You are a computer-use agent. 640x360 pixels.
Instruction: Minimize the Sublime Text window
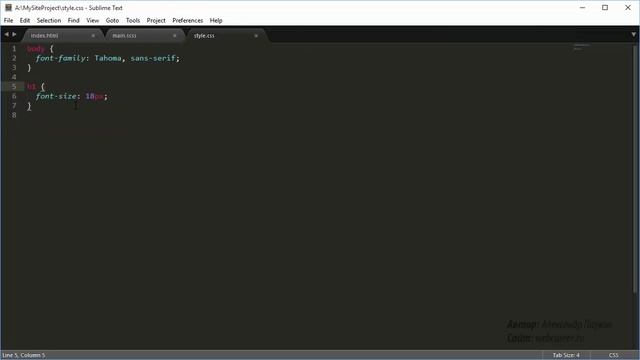582,8
